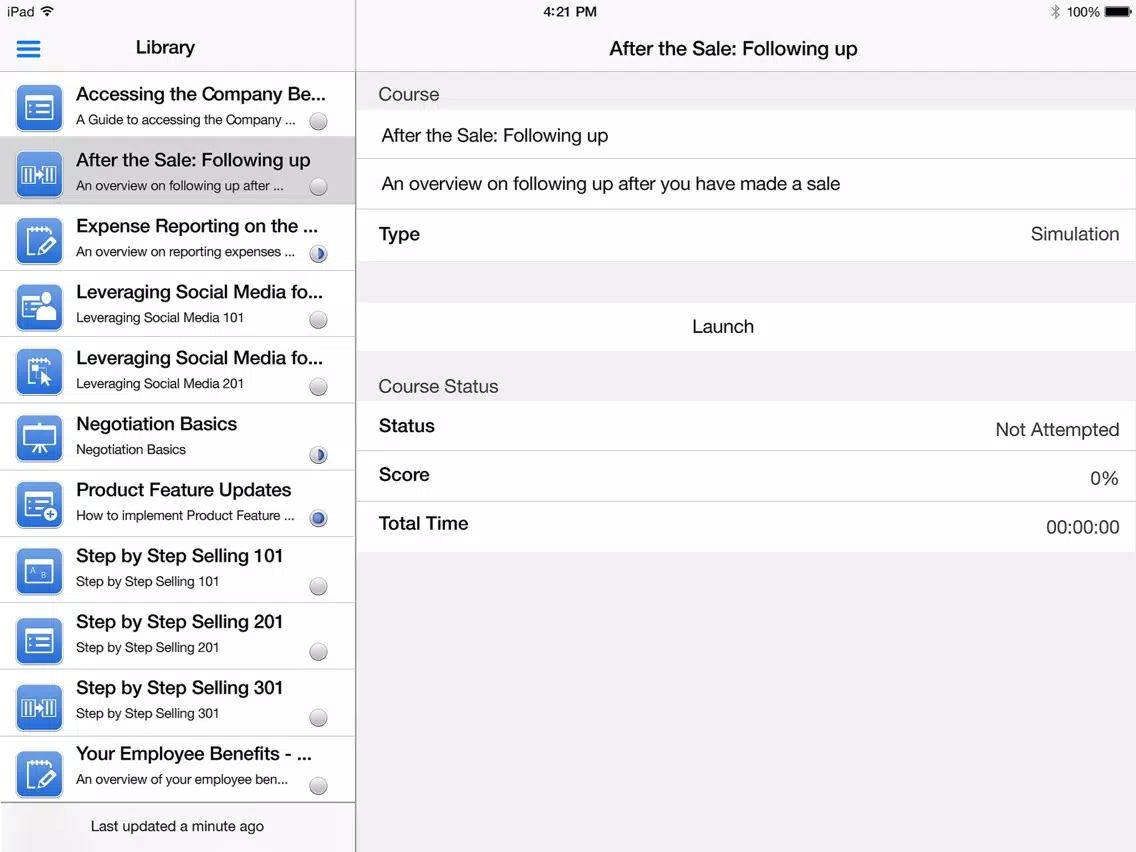Image resolution: width=1136 pixels, height=852 pixels.
Task: Open the Product Feature Updates course title
Action: (183, 490)
